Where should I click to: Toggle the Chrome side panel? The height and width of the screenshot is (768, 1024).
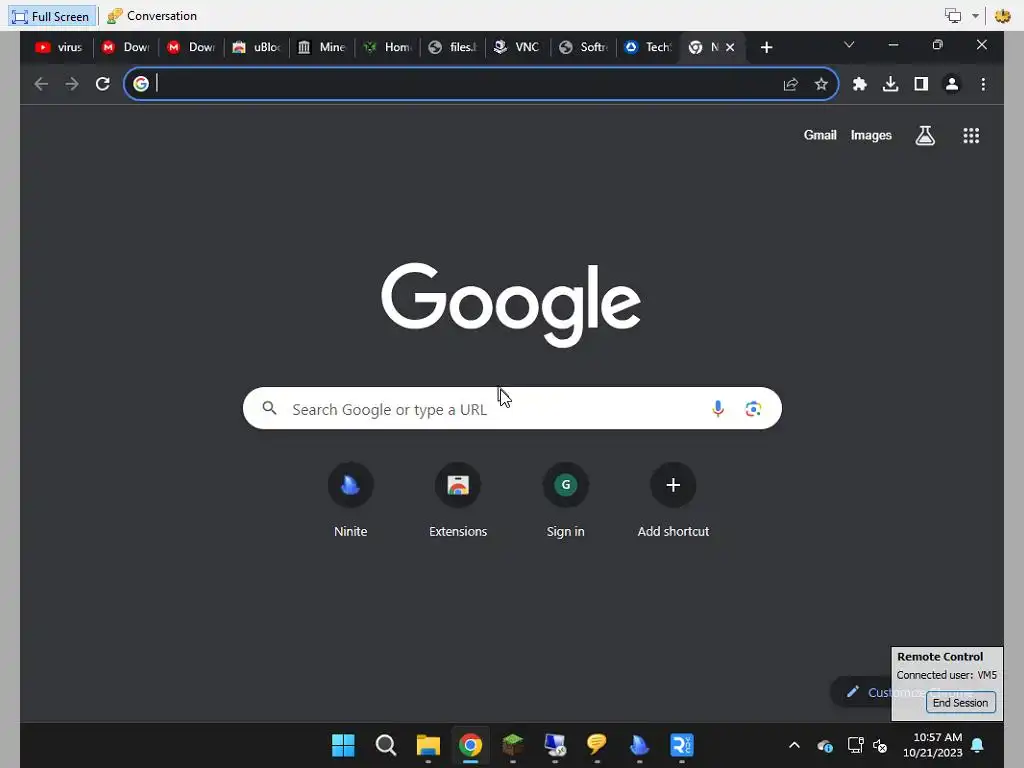point(921,84)
